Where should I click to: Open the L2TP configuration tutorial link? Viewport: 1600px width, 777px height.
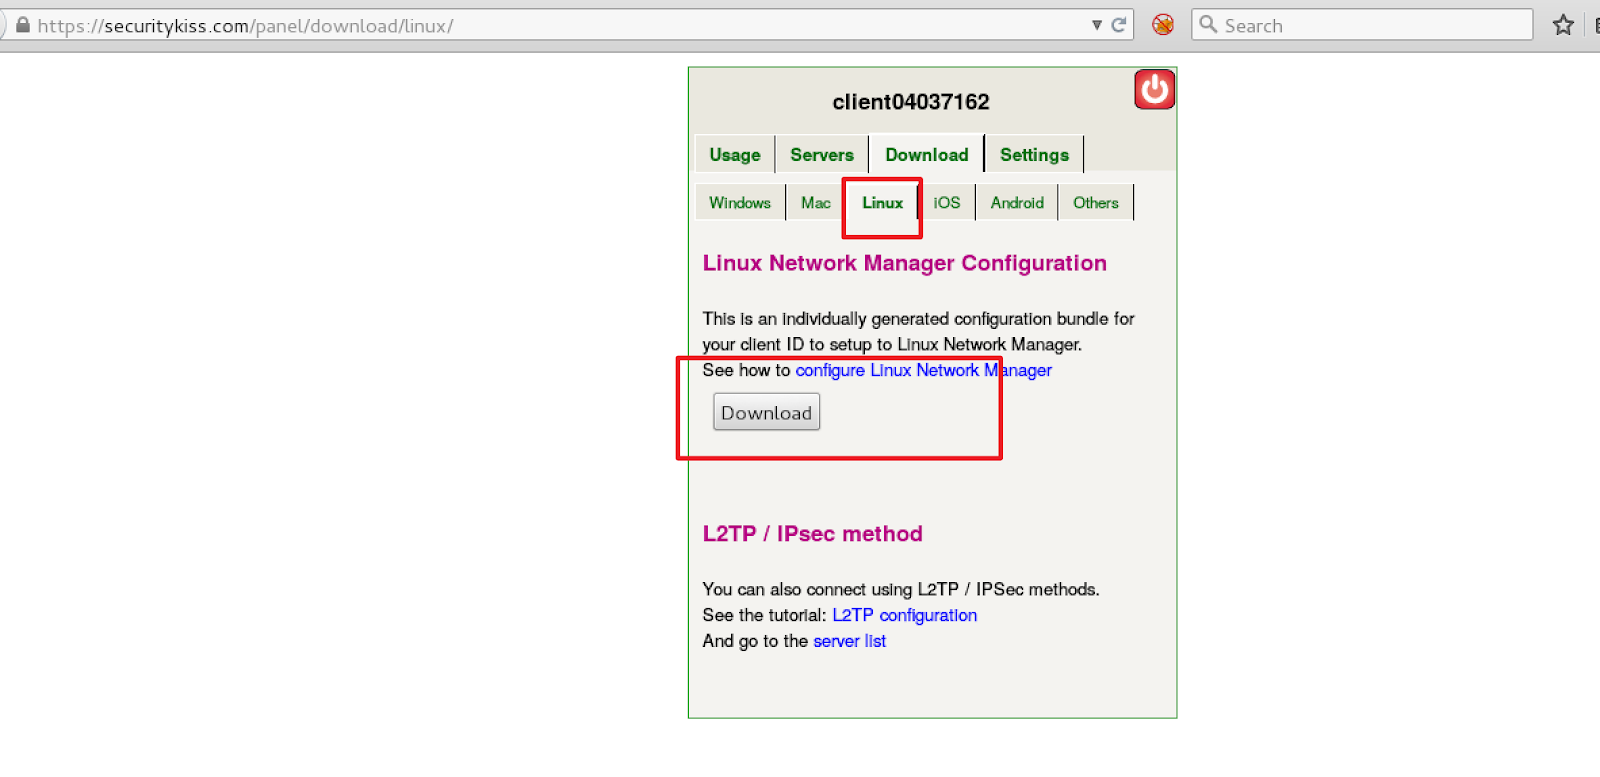[905, 615]
